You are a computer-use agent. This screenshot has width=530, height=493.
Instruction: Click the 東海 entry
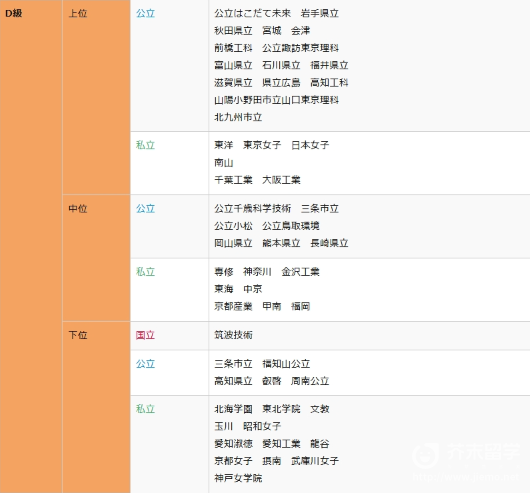pos(224,289)
